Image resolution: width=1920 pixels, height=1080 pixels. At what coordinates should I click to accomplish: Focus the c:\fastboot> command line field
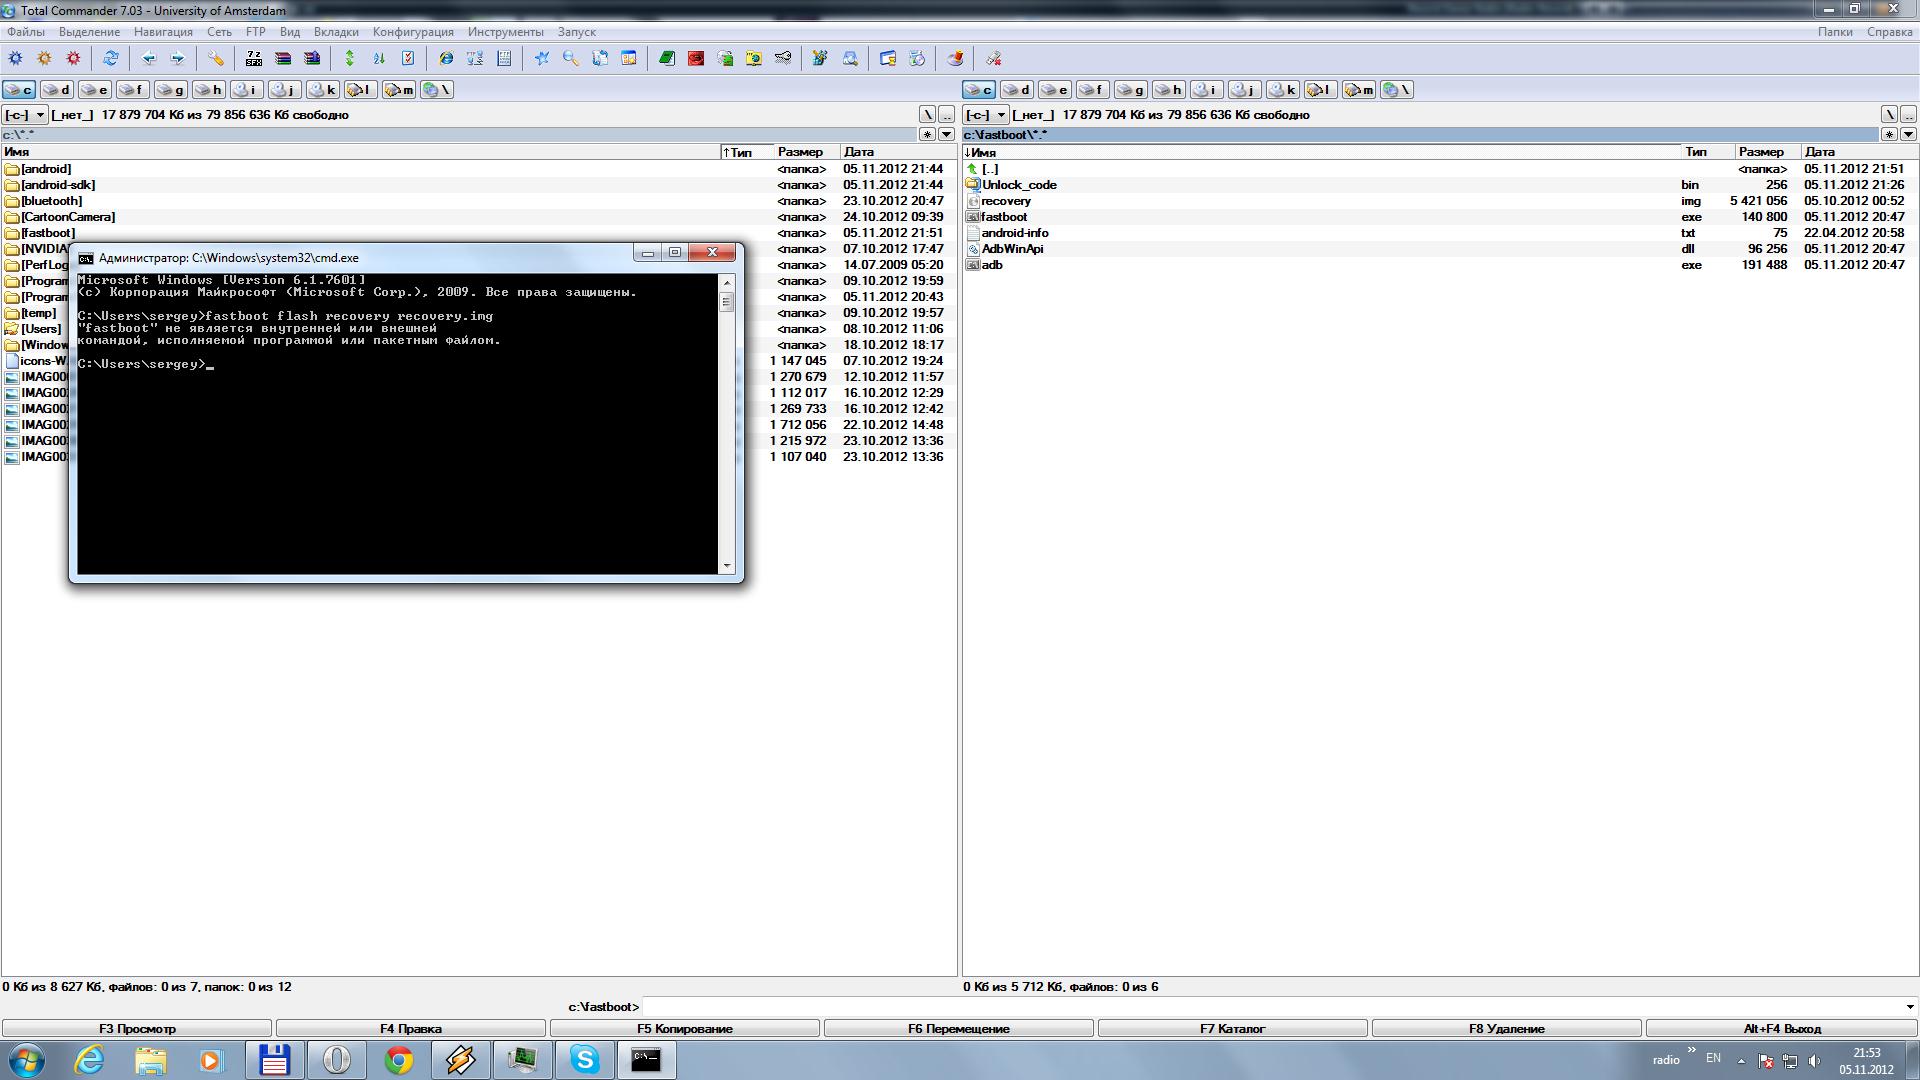[1272, 1007]
